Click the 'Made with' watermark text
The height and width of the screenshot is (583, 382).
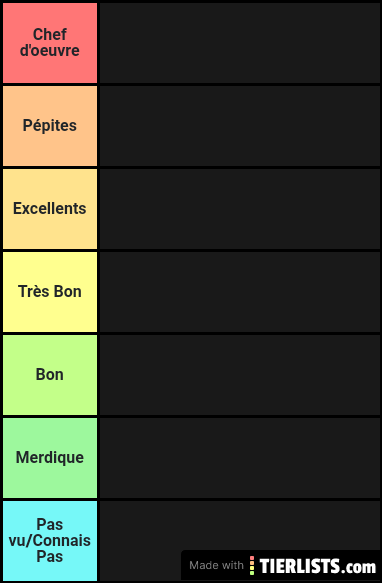[x=216, y=566]
